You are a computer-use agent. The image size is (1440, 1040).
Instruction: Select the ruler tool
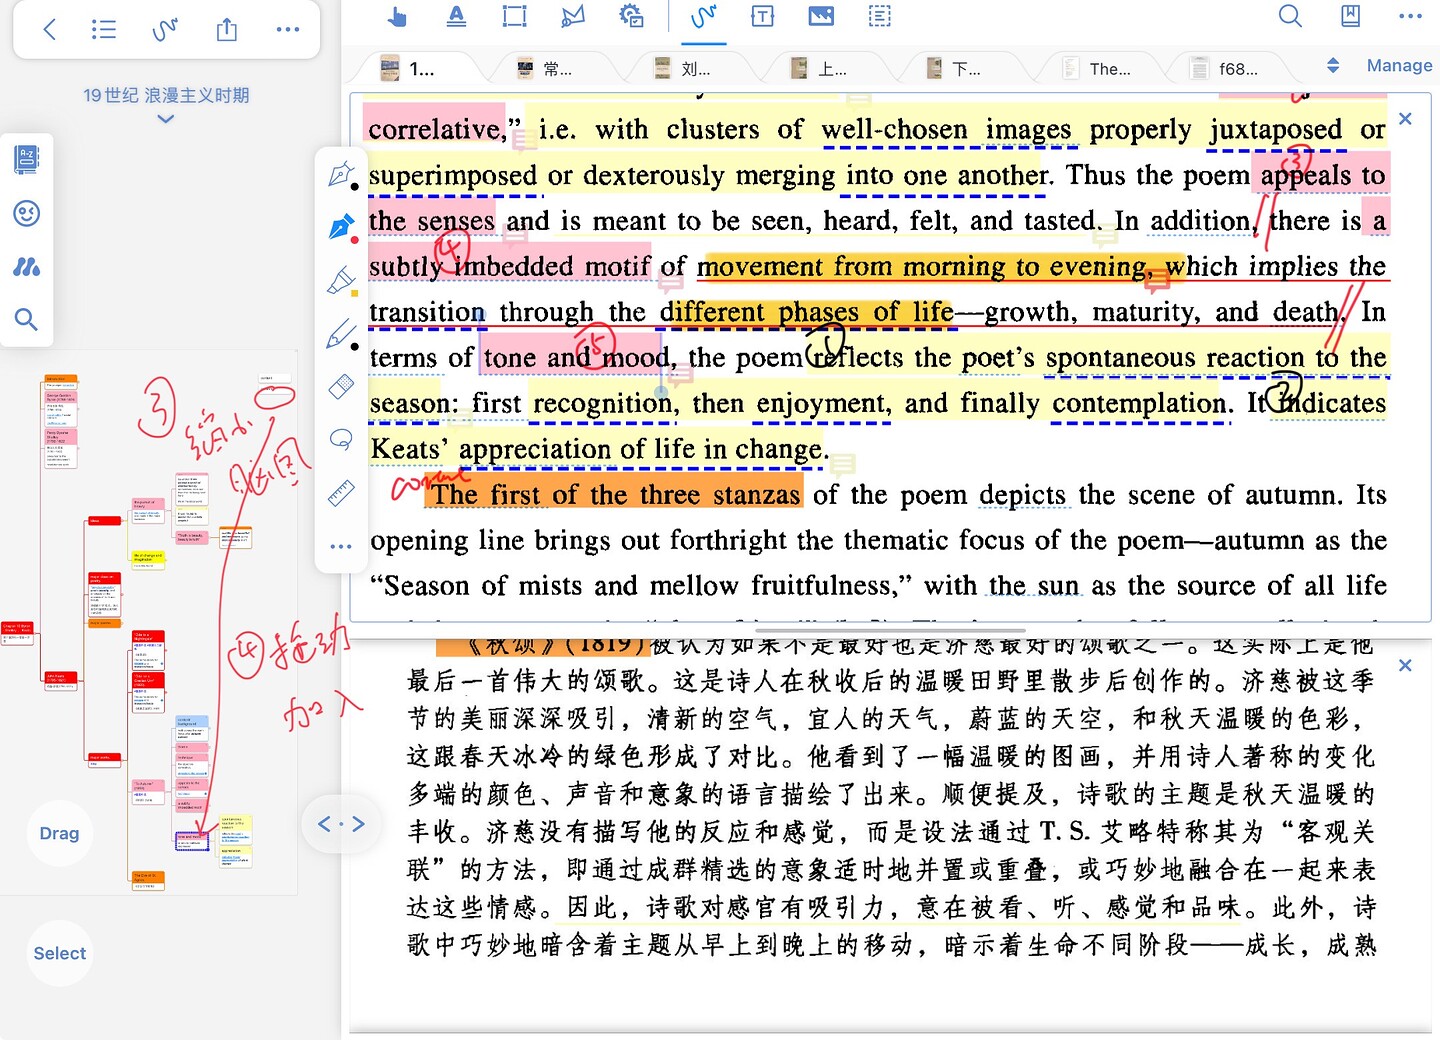click(341, 492)
